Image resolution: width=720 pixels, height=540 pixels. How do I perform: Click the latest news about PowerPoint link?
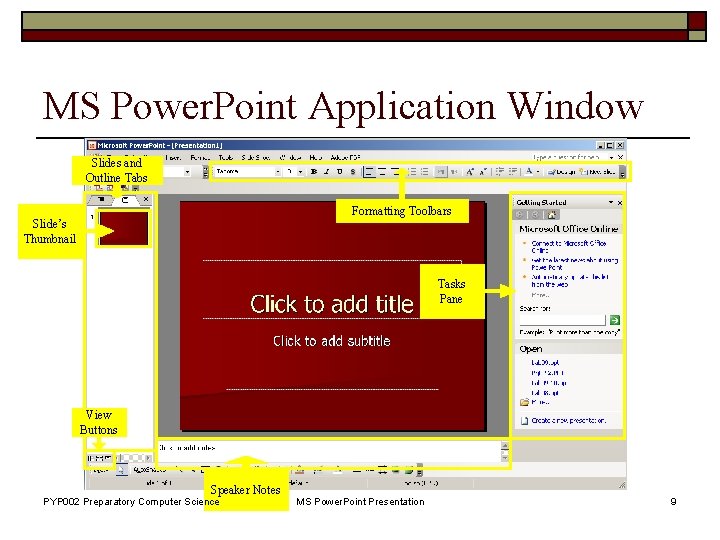coord(574,264)
